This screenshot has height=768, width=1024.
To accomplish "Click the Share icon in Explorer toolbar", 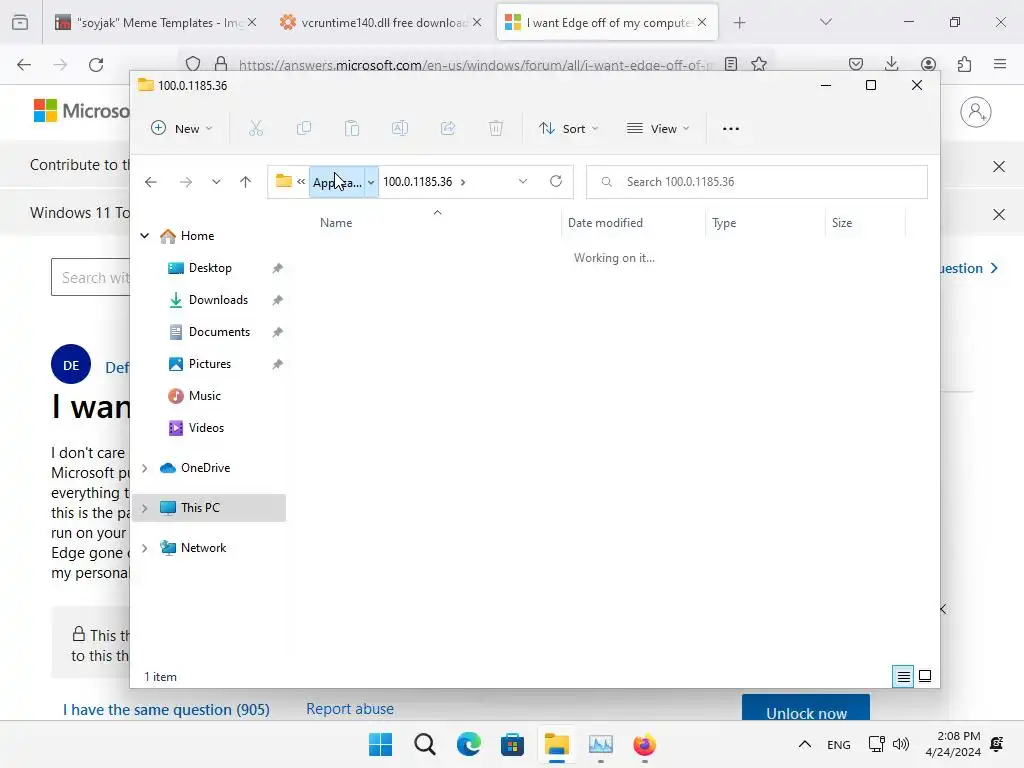I will (x=448, y=129).
